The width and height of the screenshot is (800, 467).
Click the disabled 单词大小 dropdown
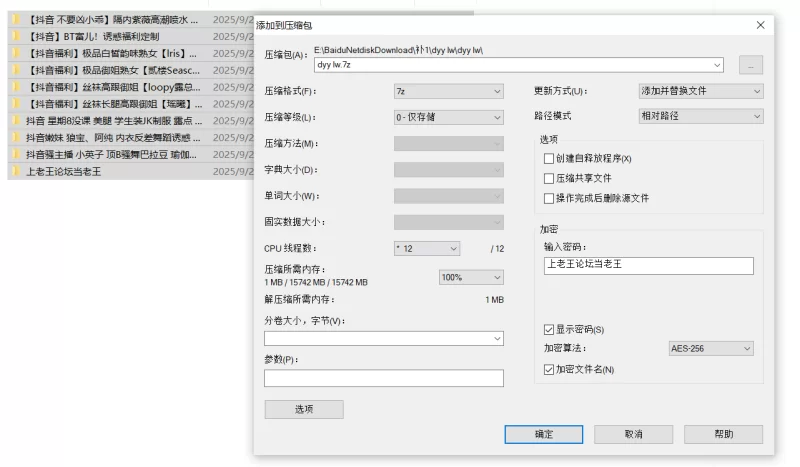pos(448,196)
